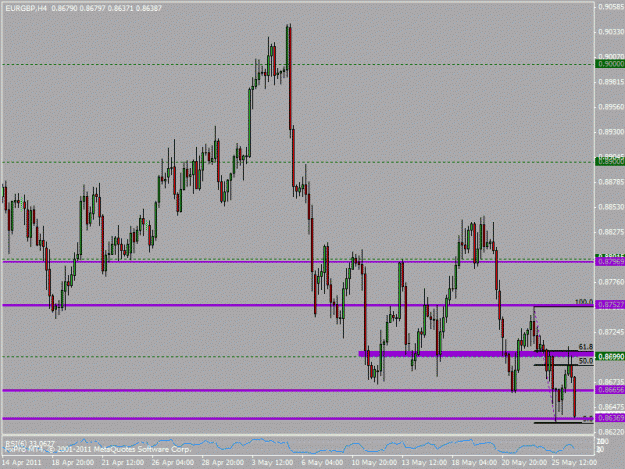625x469 pixels.
Task: Click the 0.89300 price axis value
Action: [x=611, y=132]
